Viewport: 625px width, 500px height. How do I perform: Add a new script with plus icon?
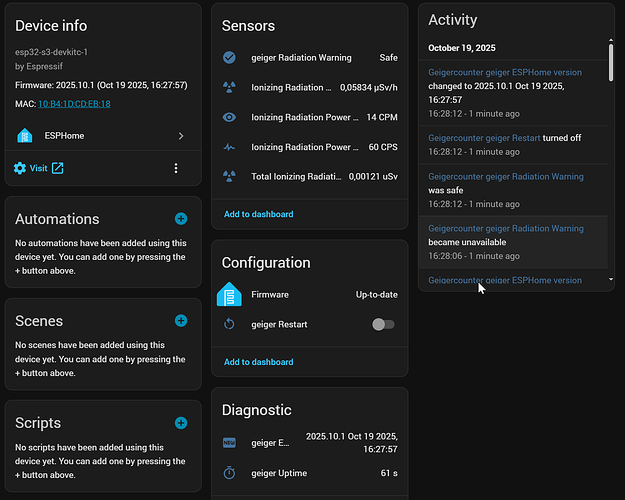tap(181, 423)
